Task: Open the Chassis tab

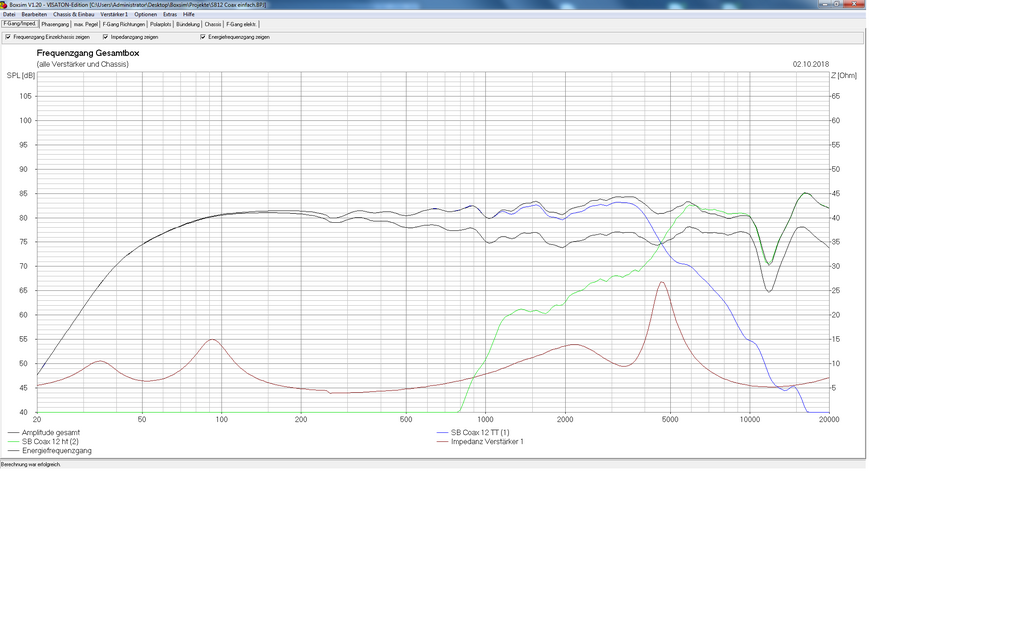Action: [x=213, y=25]
